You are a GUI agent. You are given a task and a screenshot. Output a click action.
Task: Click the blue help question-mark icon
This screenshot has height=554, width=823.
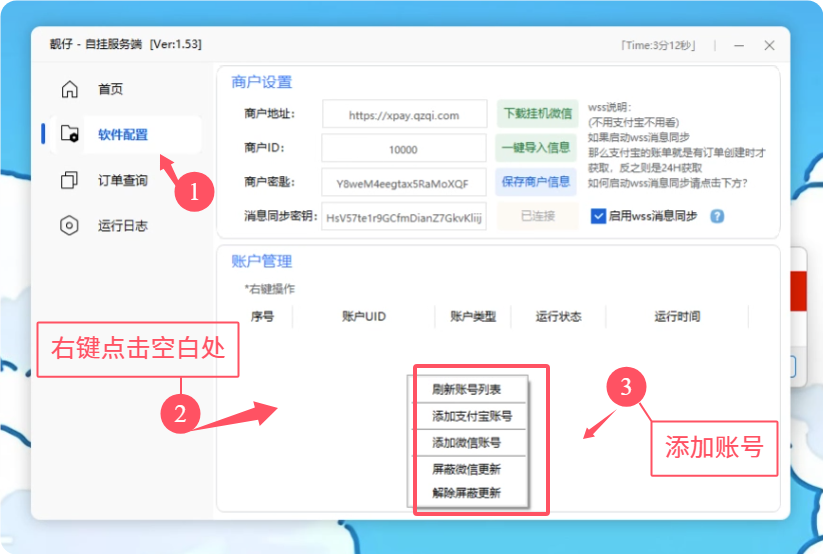coord(717,216)
